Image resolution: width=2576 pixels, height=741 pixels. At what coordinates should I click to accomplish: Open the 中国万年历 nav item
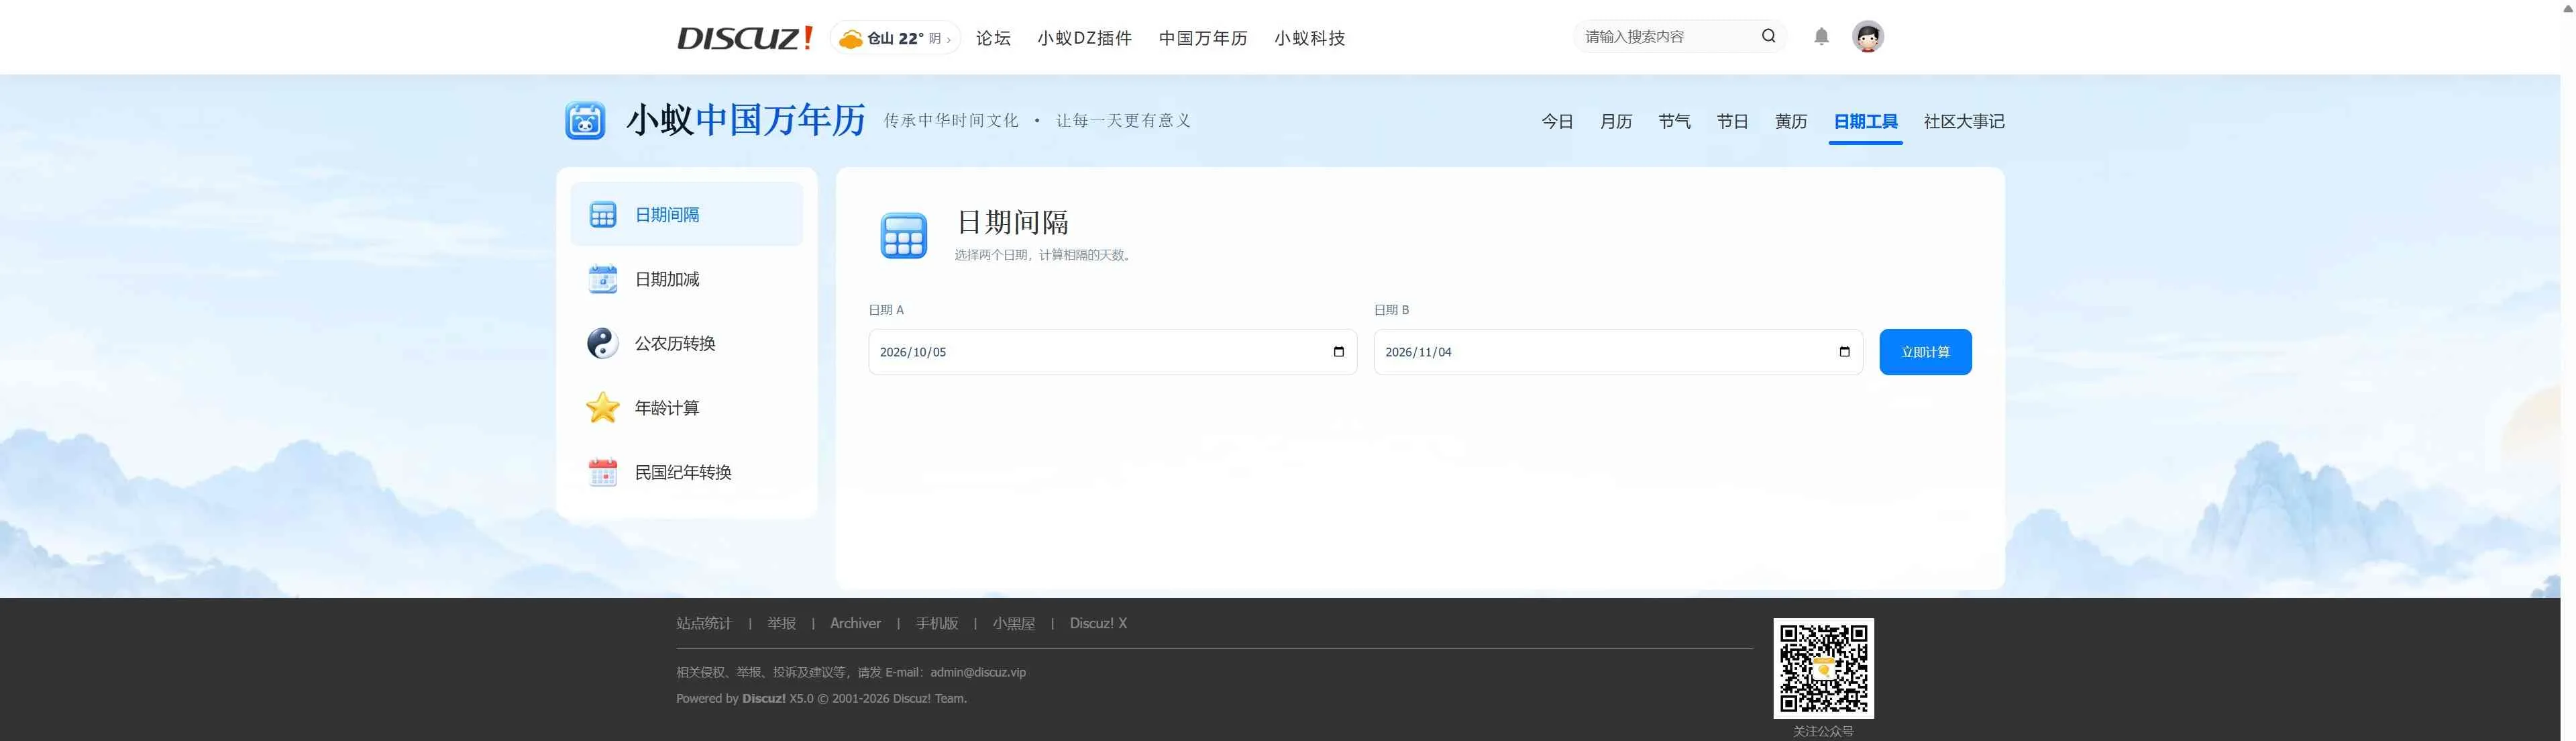pos(1203,38)
